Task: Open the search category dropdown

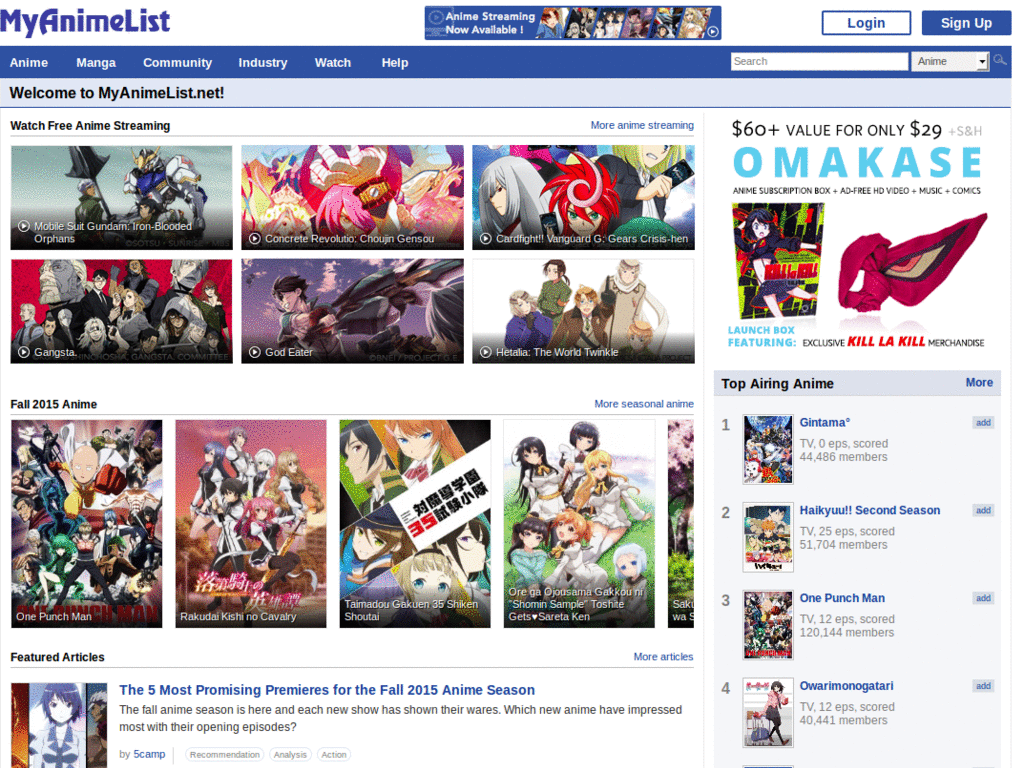Action: click(x=949, y=60)
